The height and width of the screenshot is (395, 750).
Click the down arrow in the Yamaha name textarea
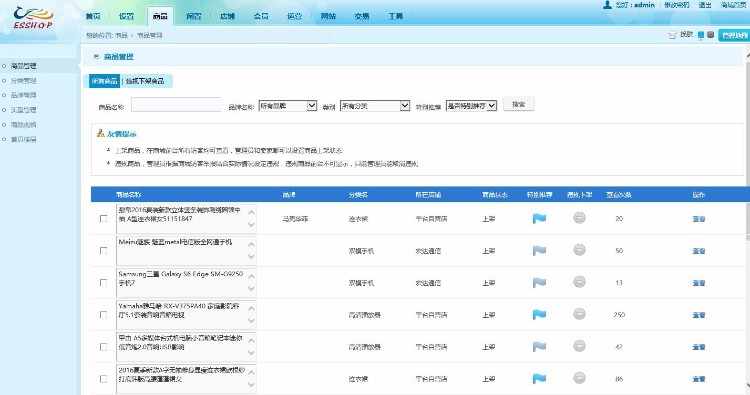[252, 321]
